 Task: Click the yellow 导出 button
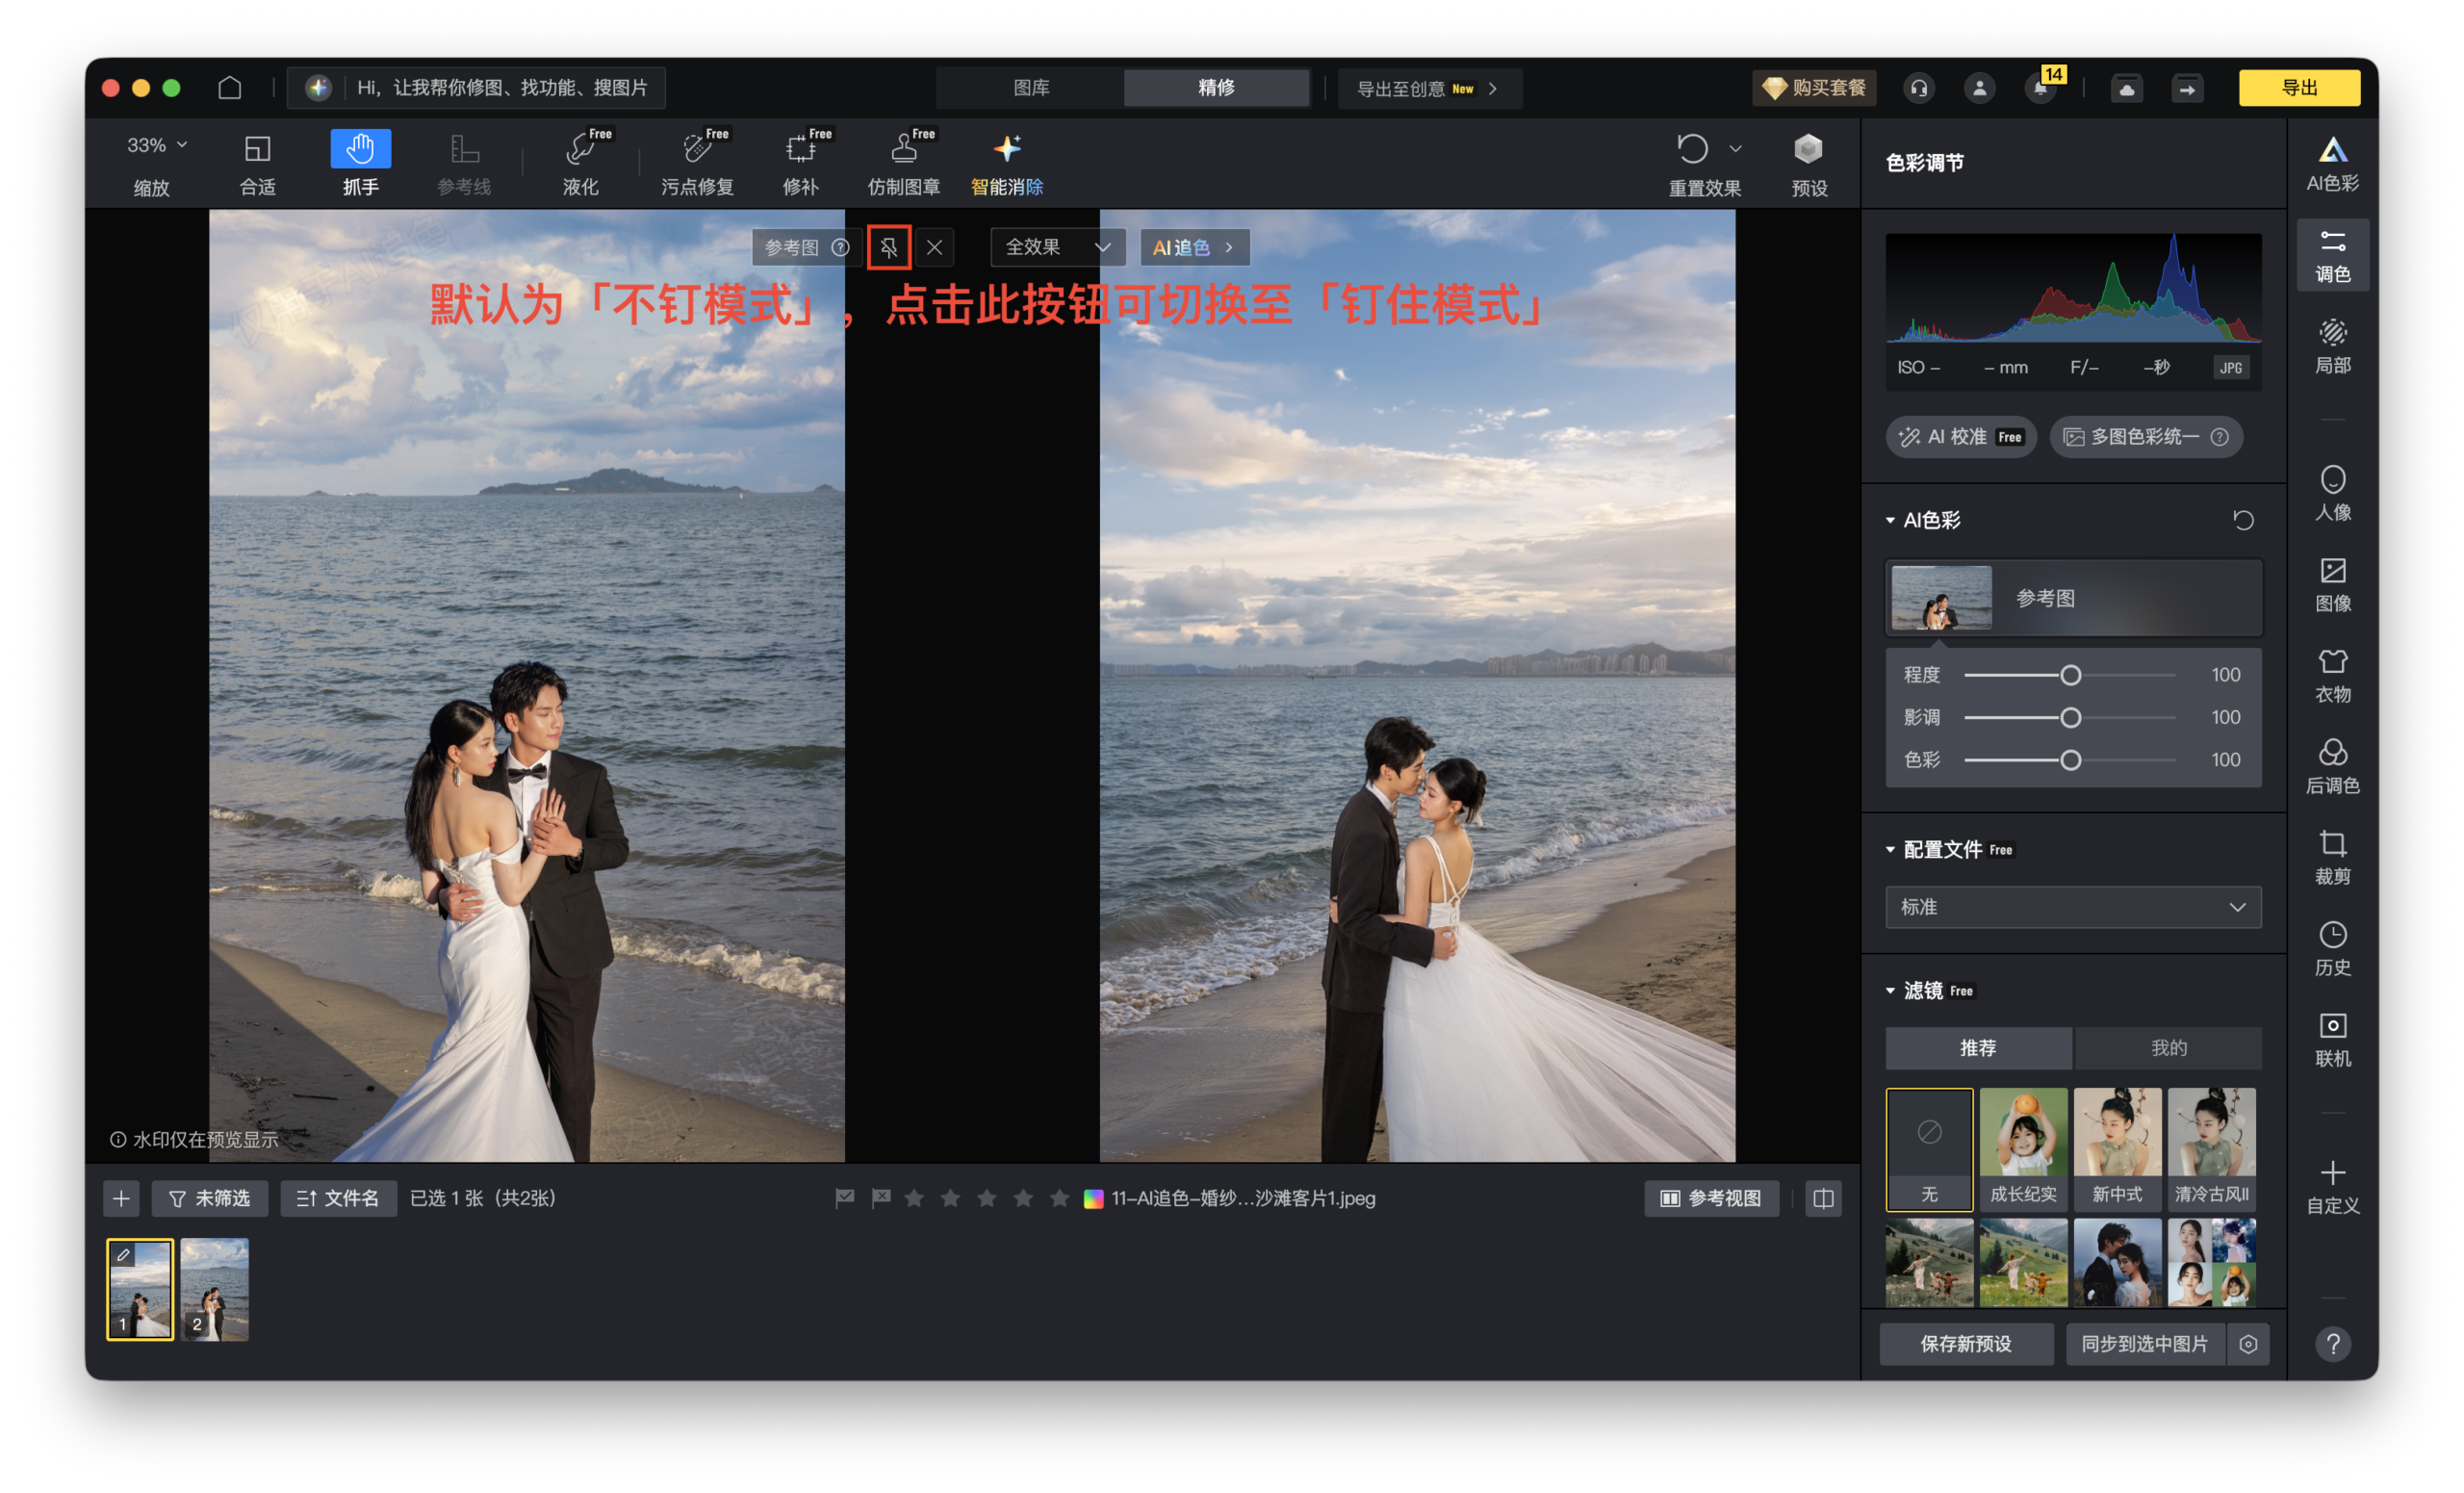coord(2299,87)
